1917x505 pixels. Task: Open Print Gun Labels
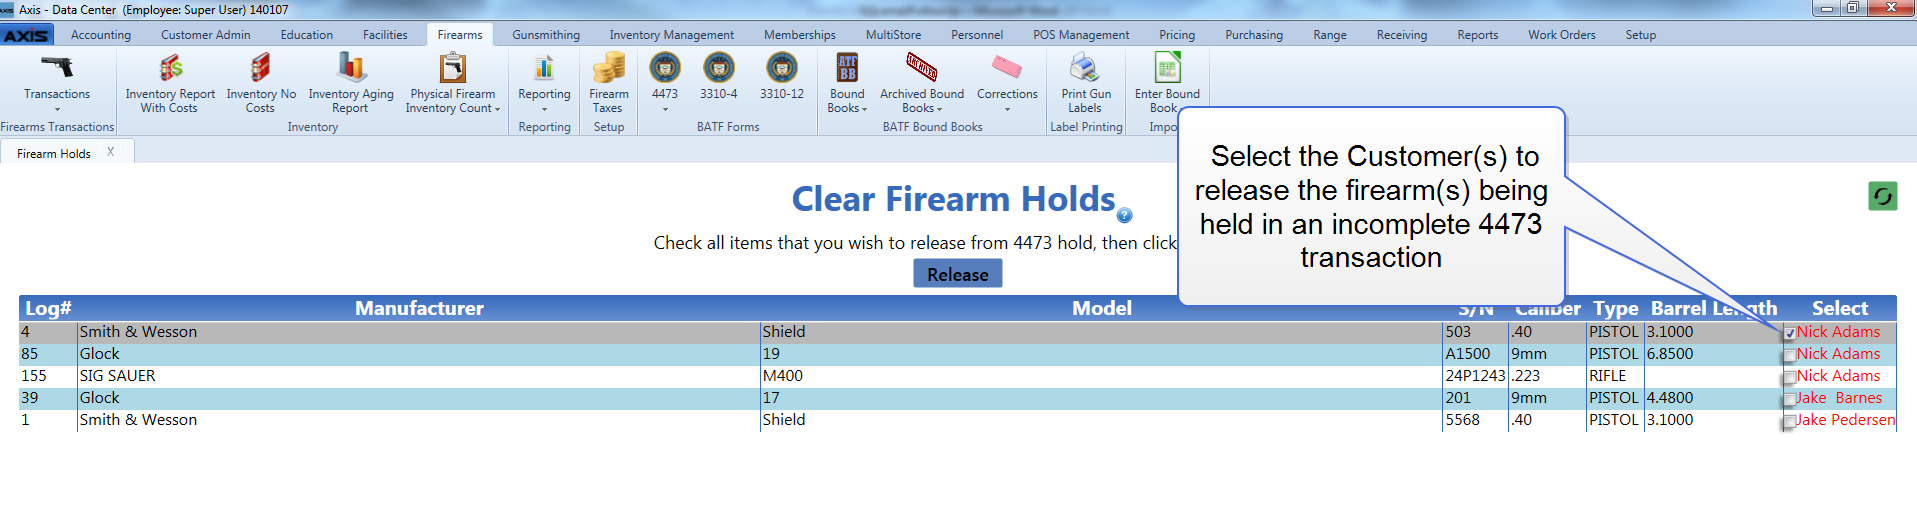pyautogui.click(x=1086, y=83)
